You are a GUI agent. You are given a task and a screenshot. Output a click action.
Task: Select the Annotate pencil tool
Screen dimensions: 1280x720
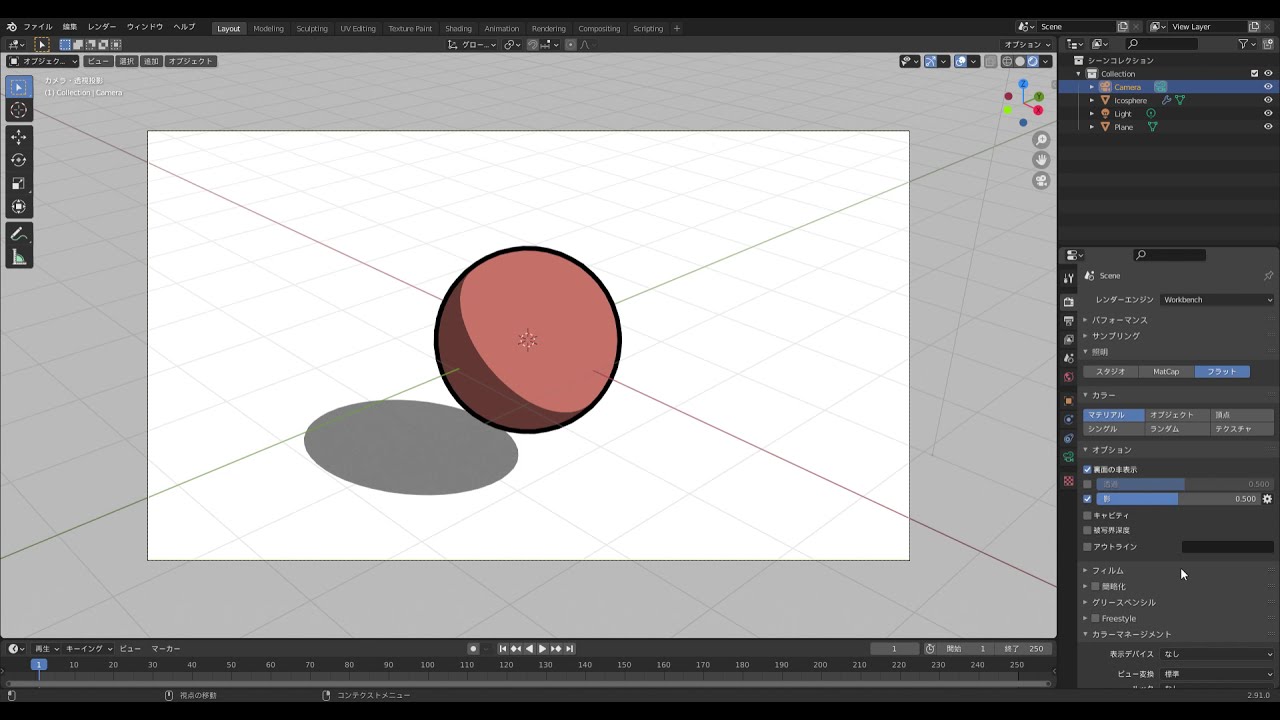pyautogui.click(x=18, y=234)
